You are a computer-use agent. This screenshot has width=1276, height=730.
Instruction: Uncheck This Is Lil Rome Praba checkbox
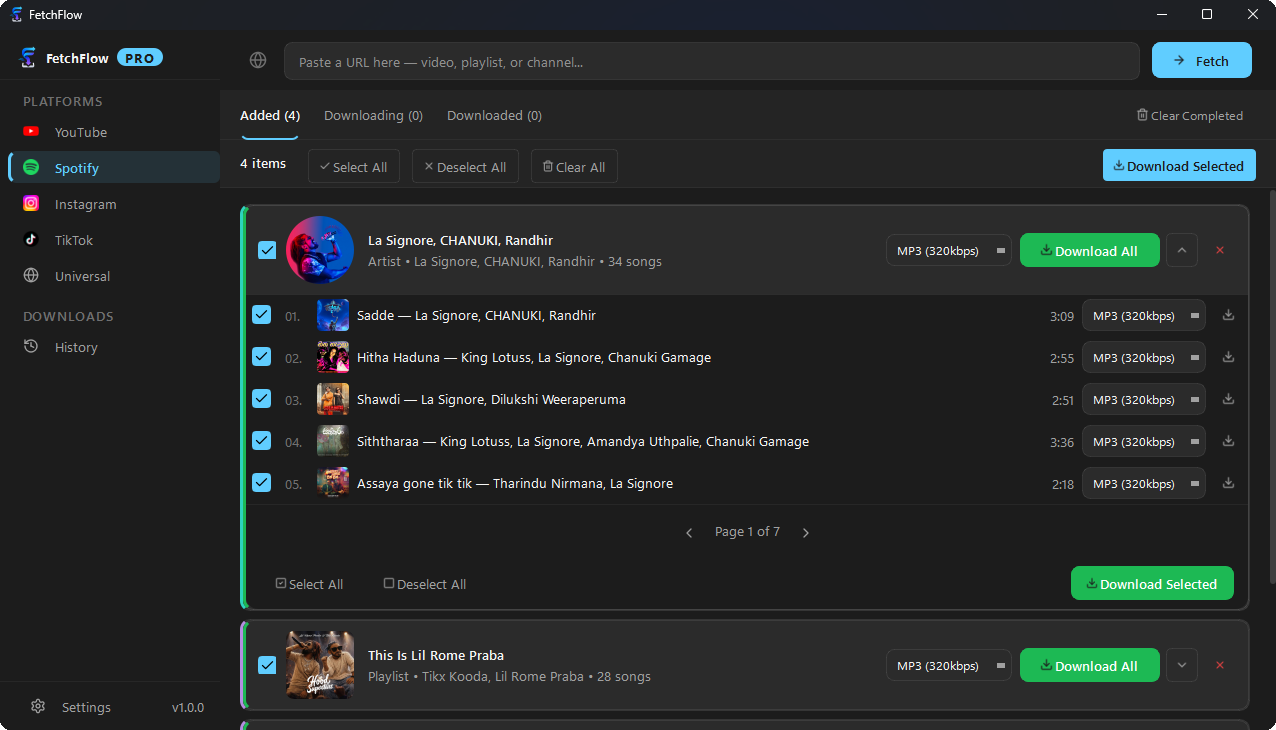tap(267, 665)
